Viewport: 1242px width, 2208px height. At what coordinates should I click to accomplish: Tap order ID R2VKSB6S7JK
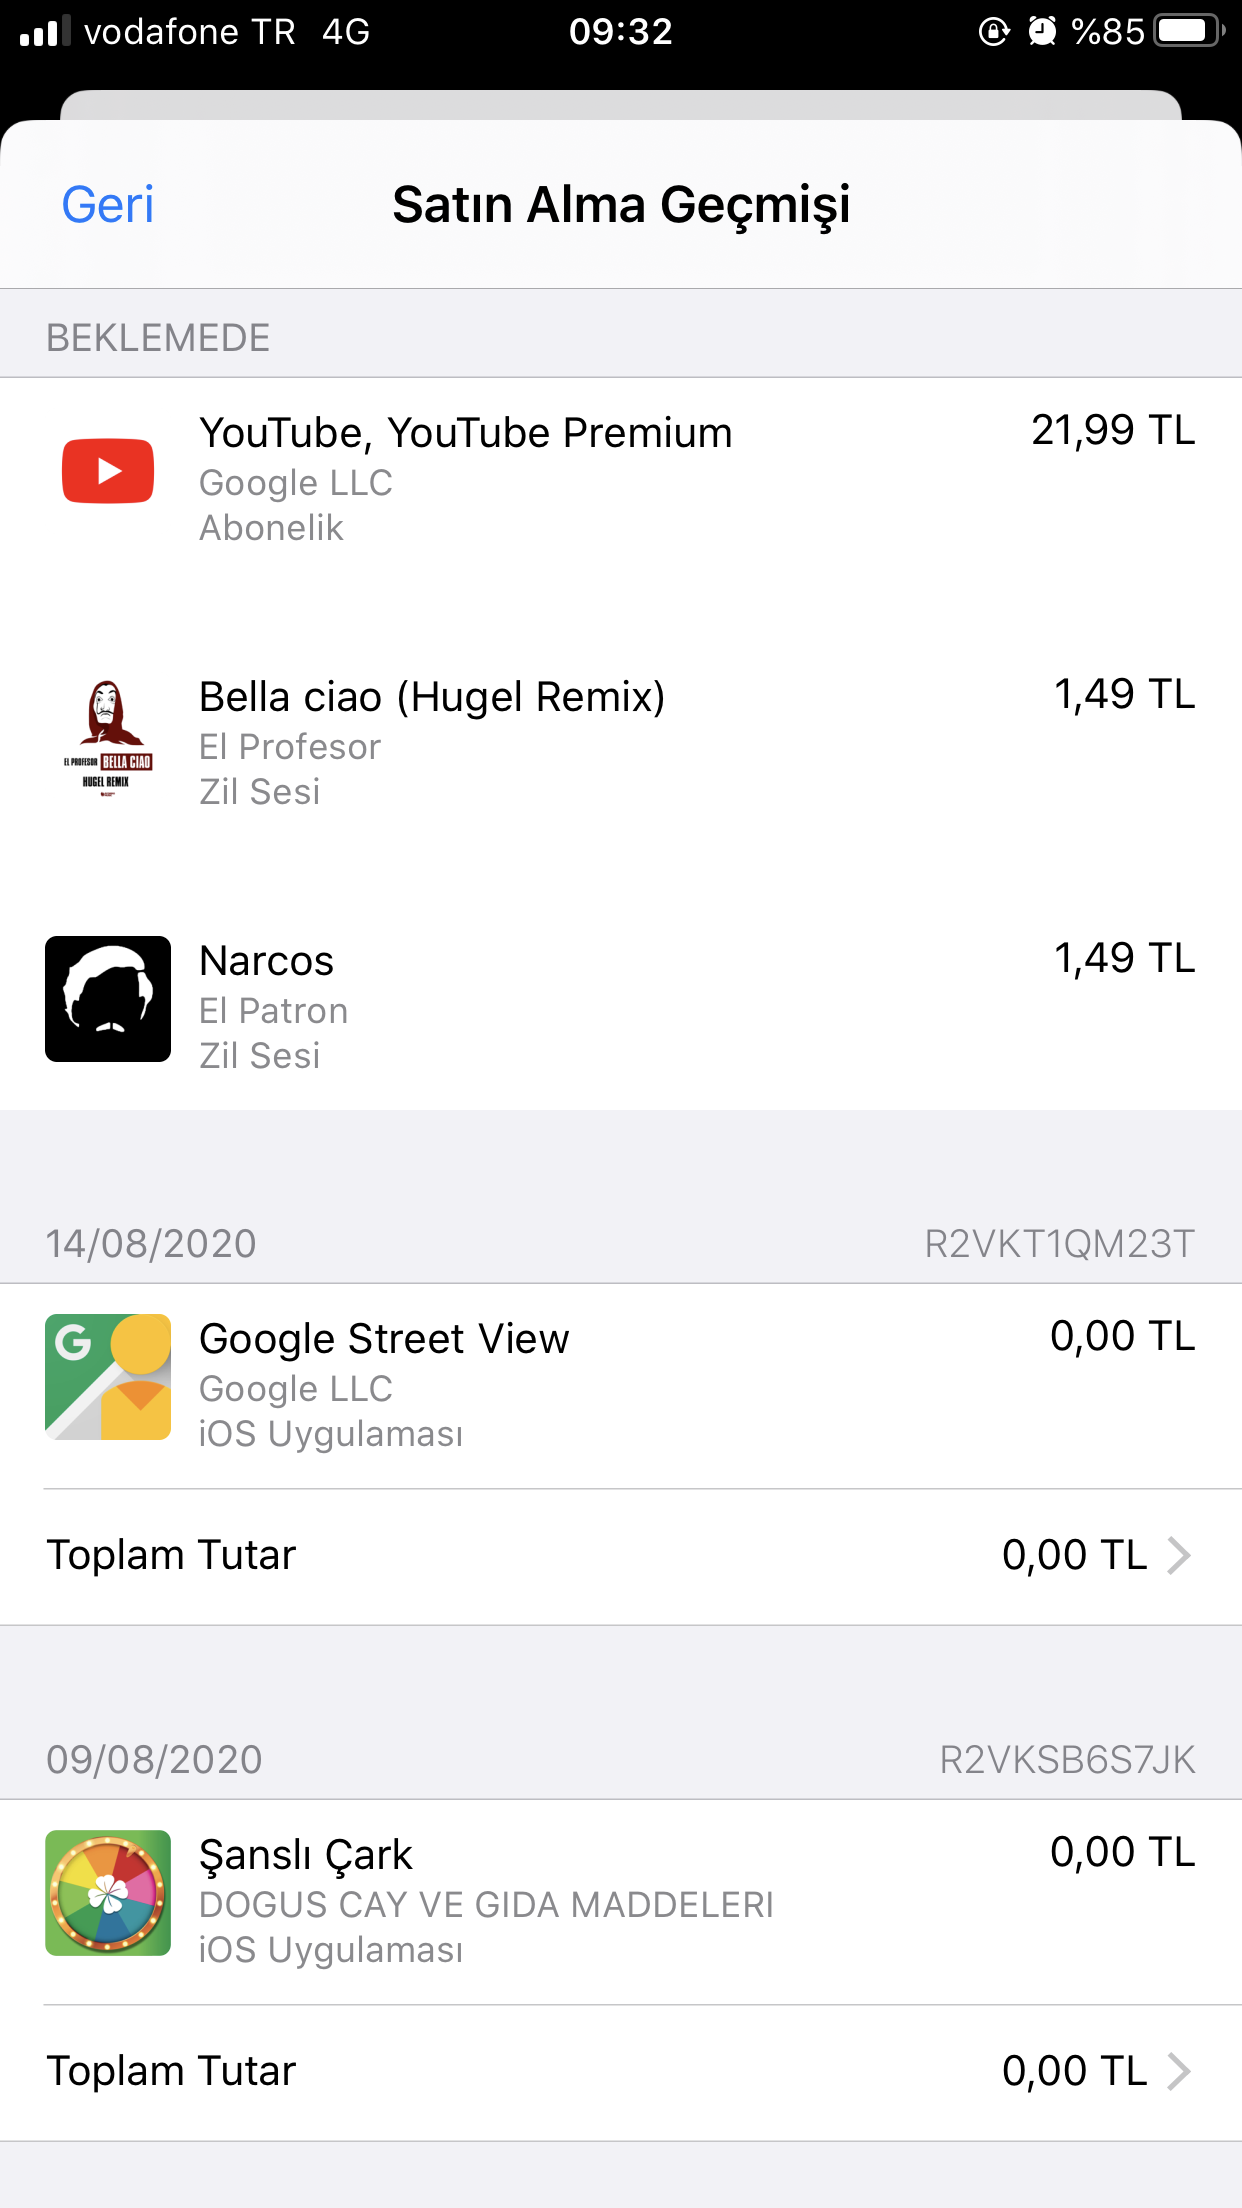1067,1760
